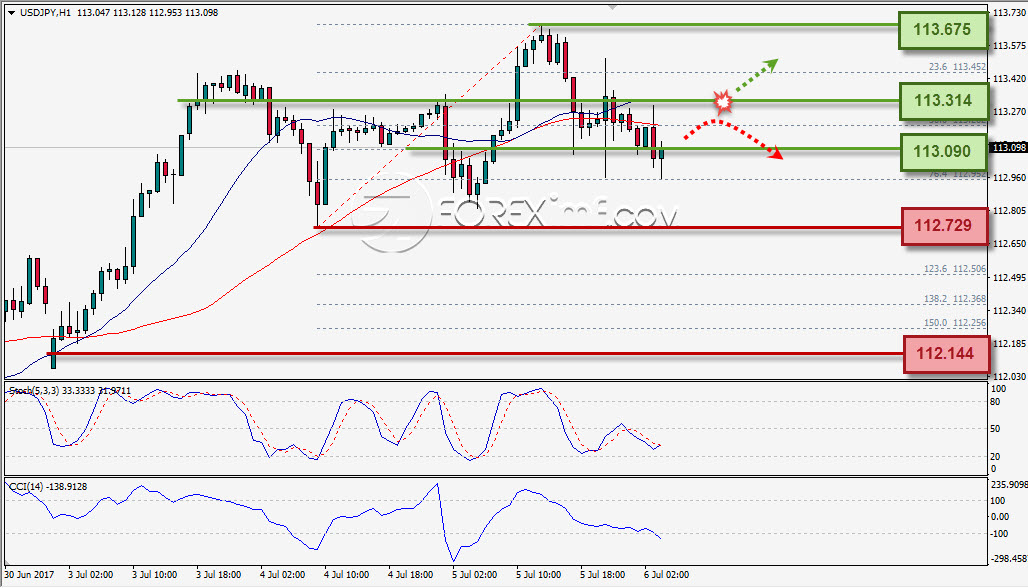The height and width of the screenshot is (588, 1028).
Task: Click the 112.144 red support label
Action: (x=945, y=354)
